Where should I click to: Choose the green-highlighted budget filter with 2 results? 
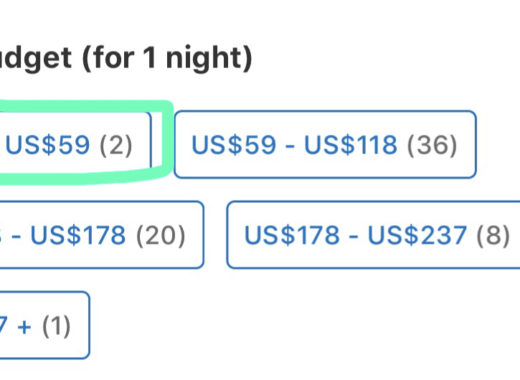point(75,144)
